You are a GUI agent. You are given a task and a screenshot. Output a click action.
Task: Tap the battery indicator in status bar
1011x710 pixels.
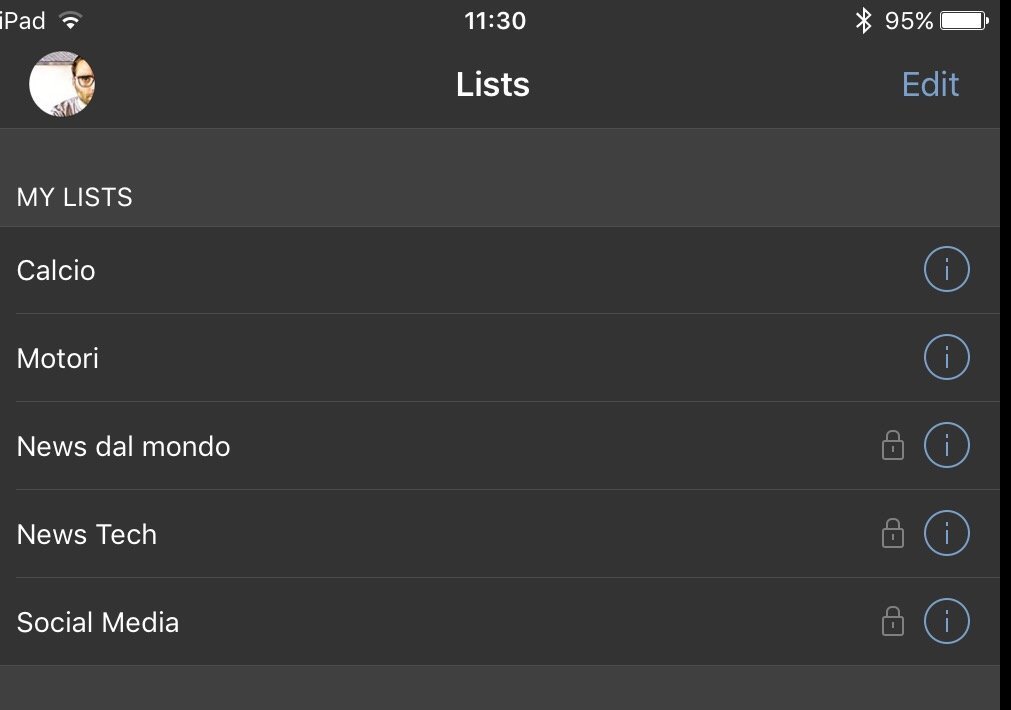964,21
